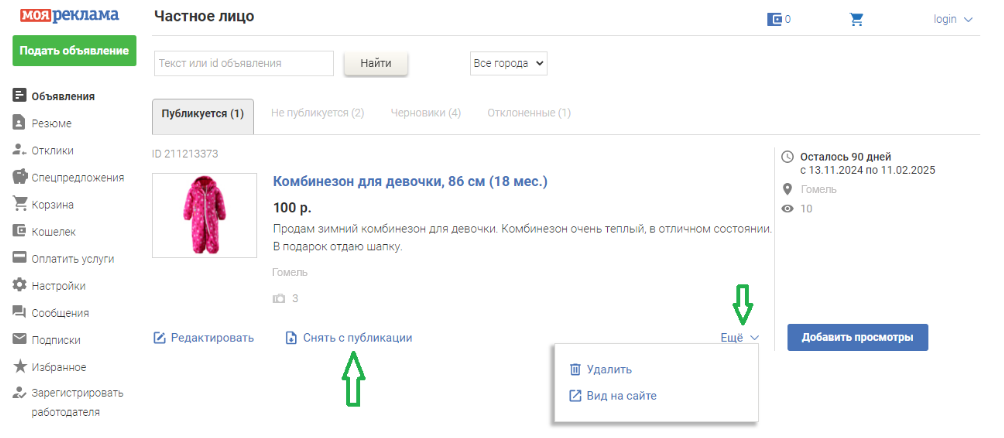Click the wallet icon in the header
Screen dimensions: 1004x438
click(x=774, y=19)
